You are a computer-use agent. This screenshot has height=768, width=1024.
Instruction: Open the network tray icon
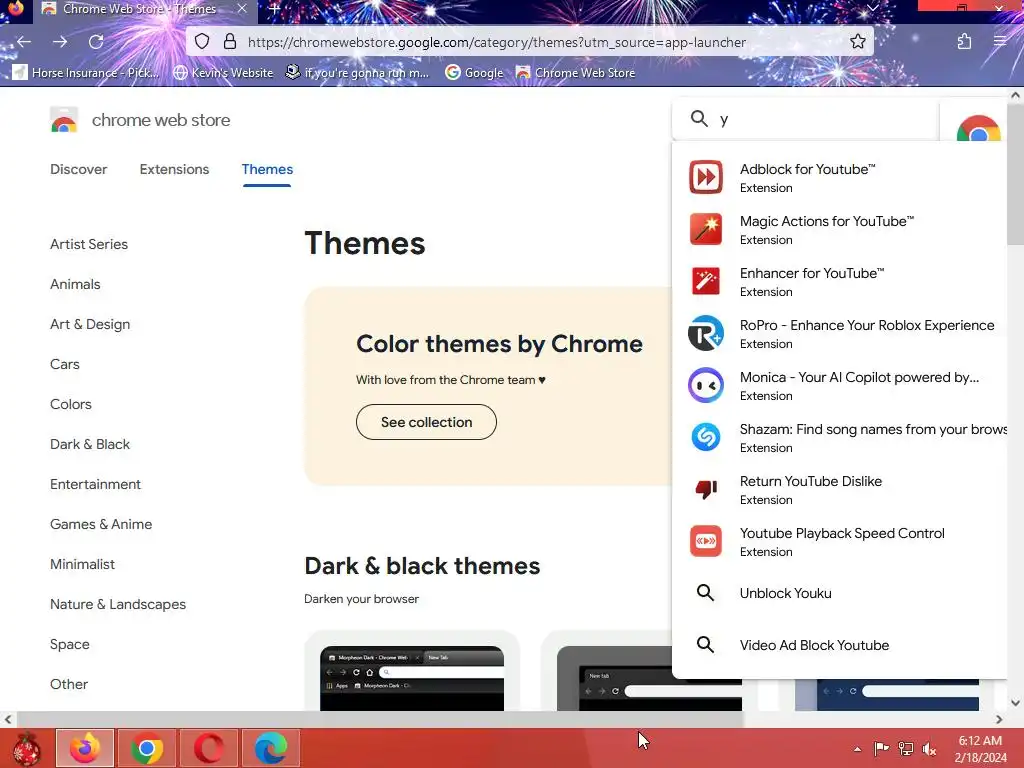(906, 749)
